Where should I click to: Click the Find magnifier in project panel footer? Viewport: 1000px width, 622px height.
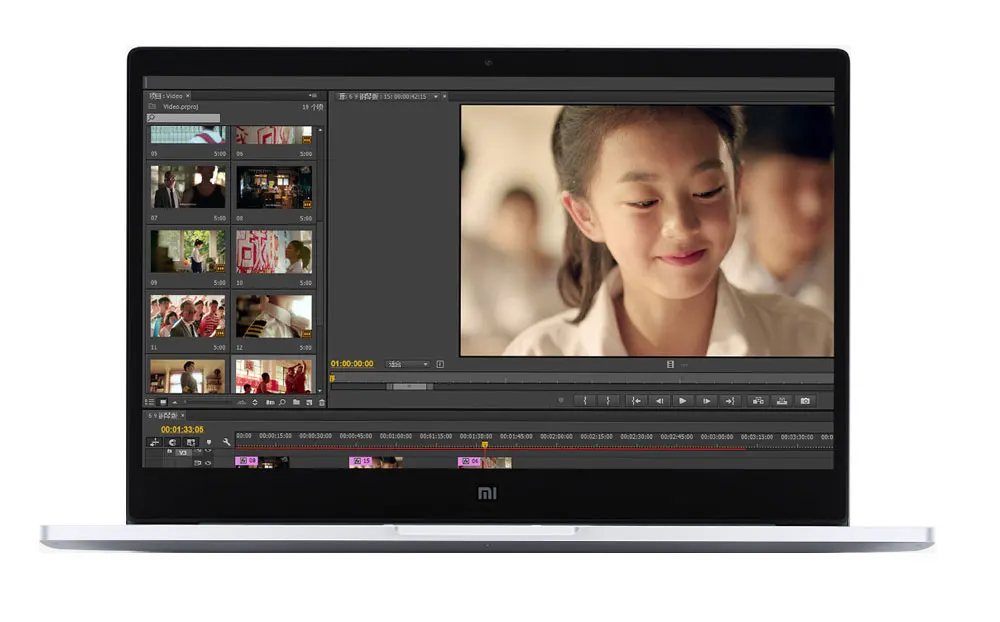click(x=283, y=402)
